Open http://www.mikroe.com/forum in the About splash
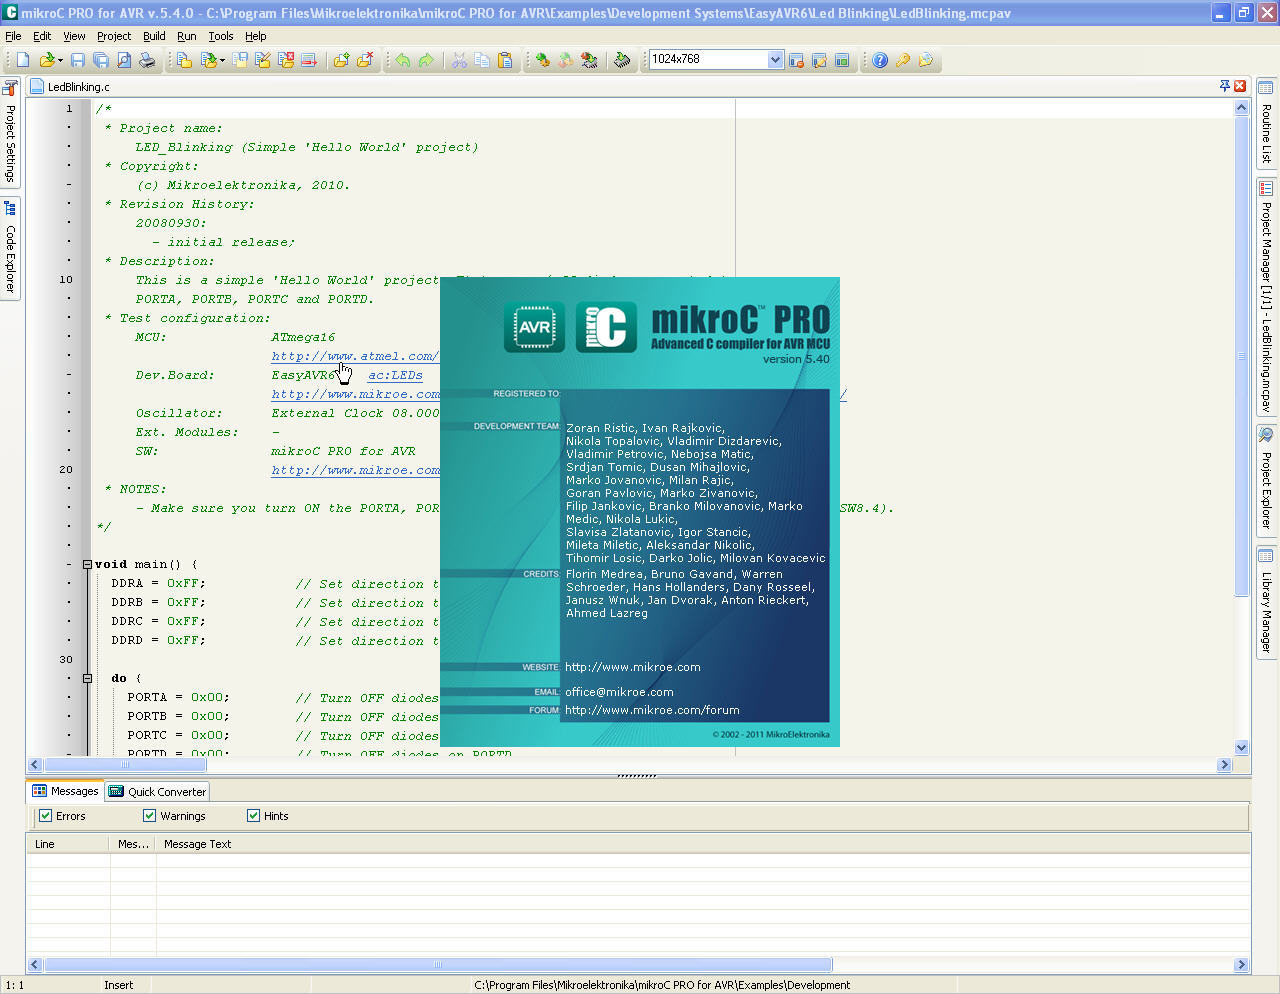Screen dimensions: 1280x994 pos(652,710)
